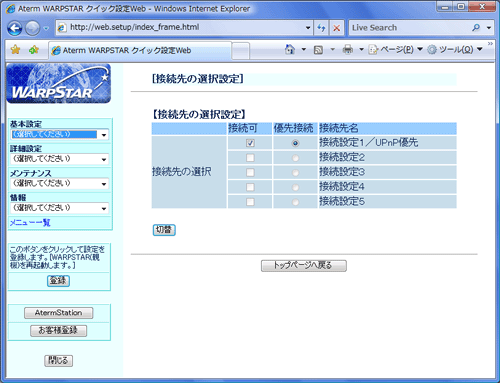Click the 接続先の選択 row label
This screenshot has height=383, width=500.
(182, 172)
